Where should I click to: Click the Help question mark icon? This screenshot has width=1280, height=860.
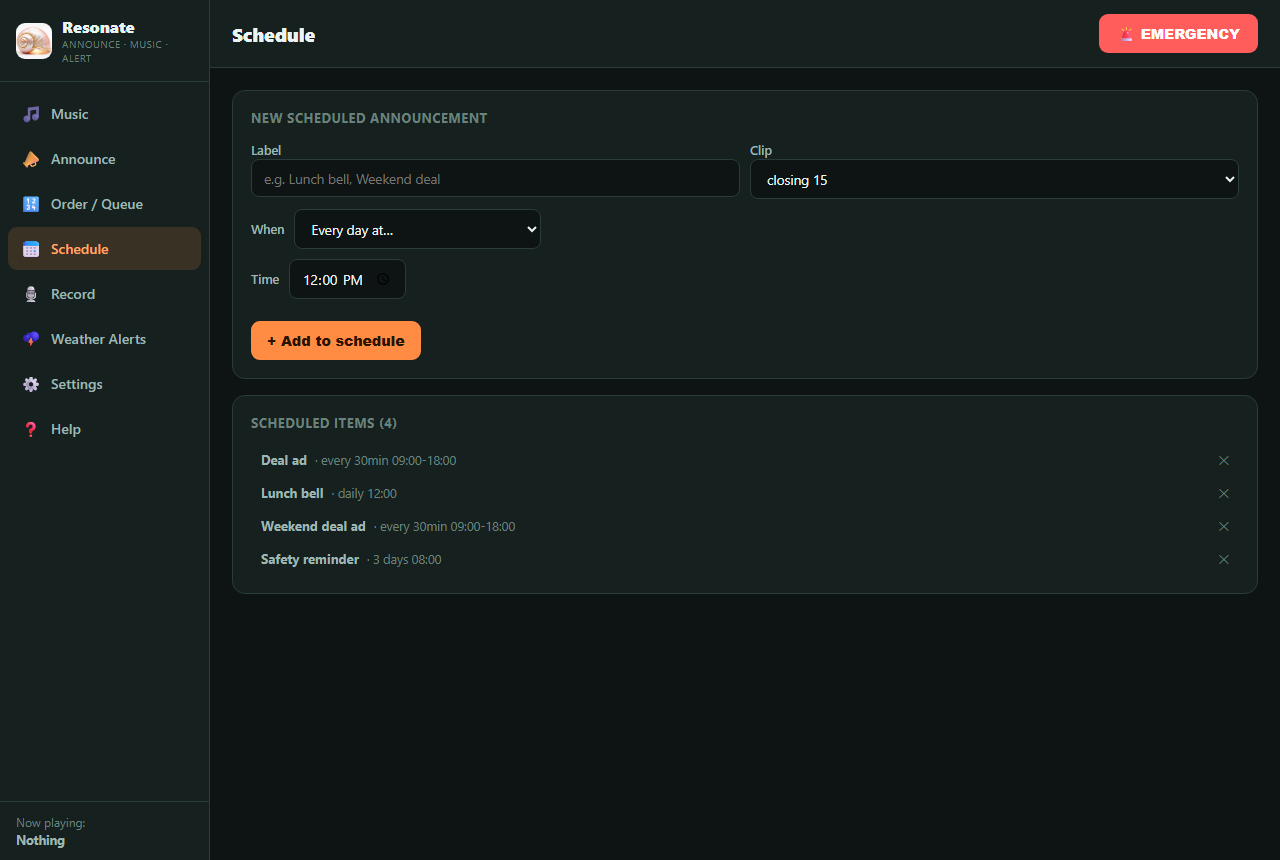click(x=31, y=429)
